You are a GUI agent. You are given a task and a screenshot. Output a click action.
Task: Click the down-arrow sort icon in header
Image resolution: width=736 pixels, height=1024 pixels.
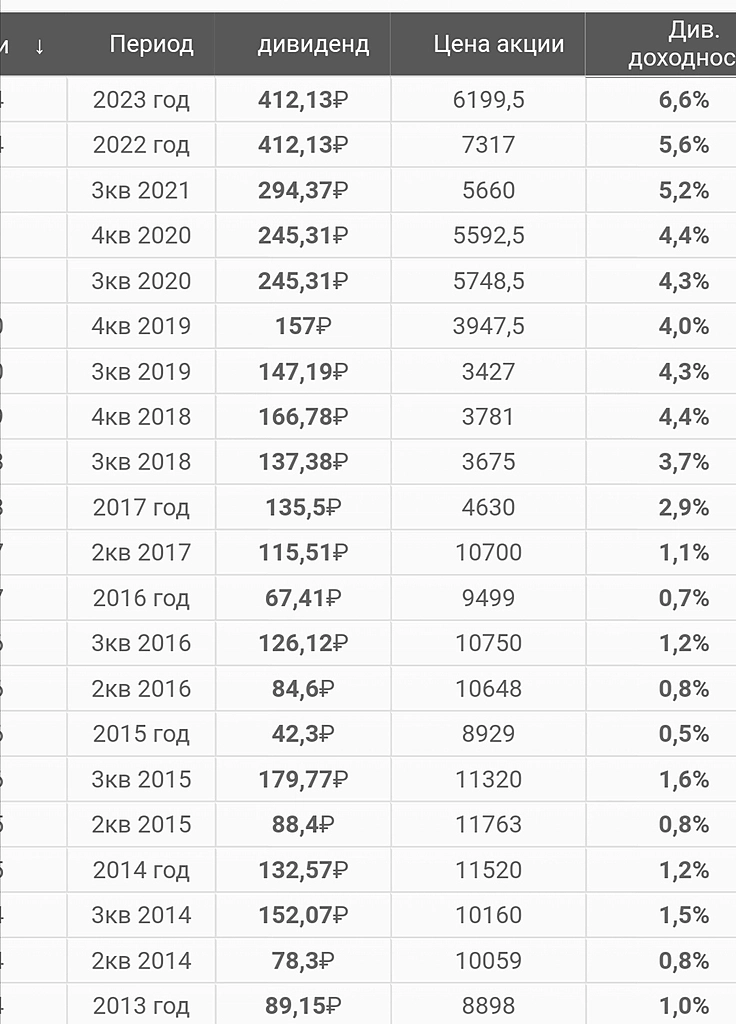pyautogui.click(x=39, y=45)
